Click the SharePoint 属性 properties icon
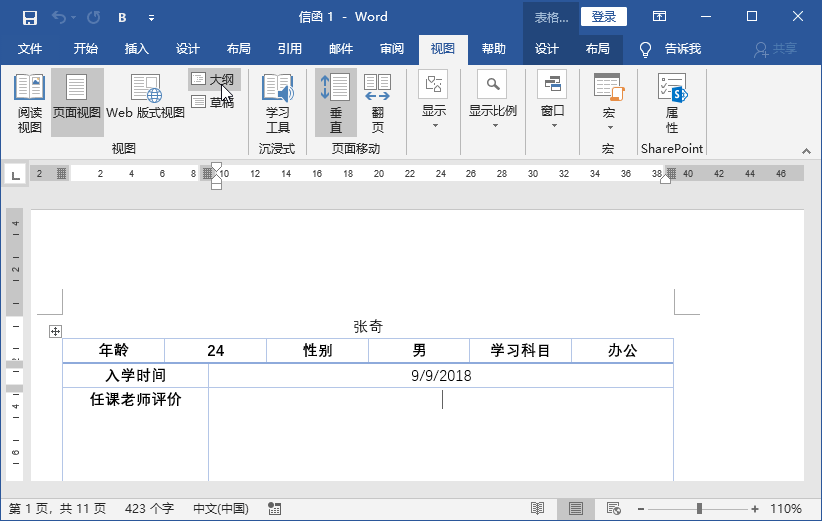The image size is (822, 521). point(672,103)
